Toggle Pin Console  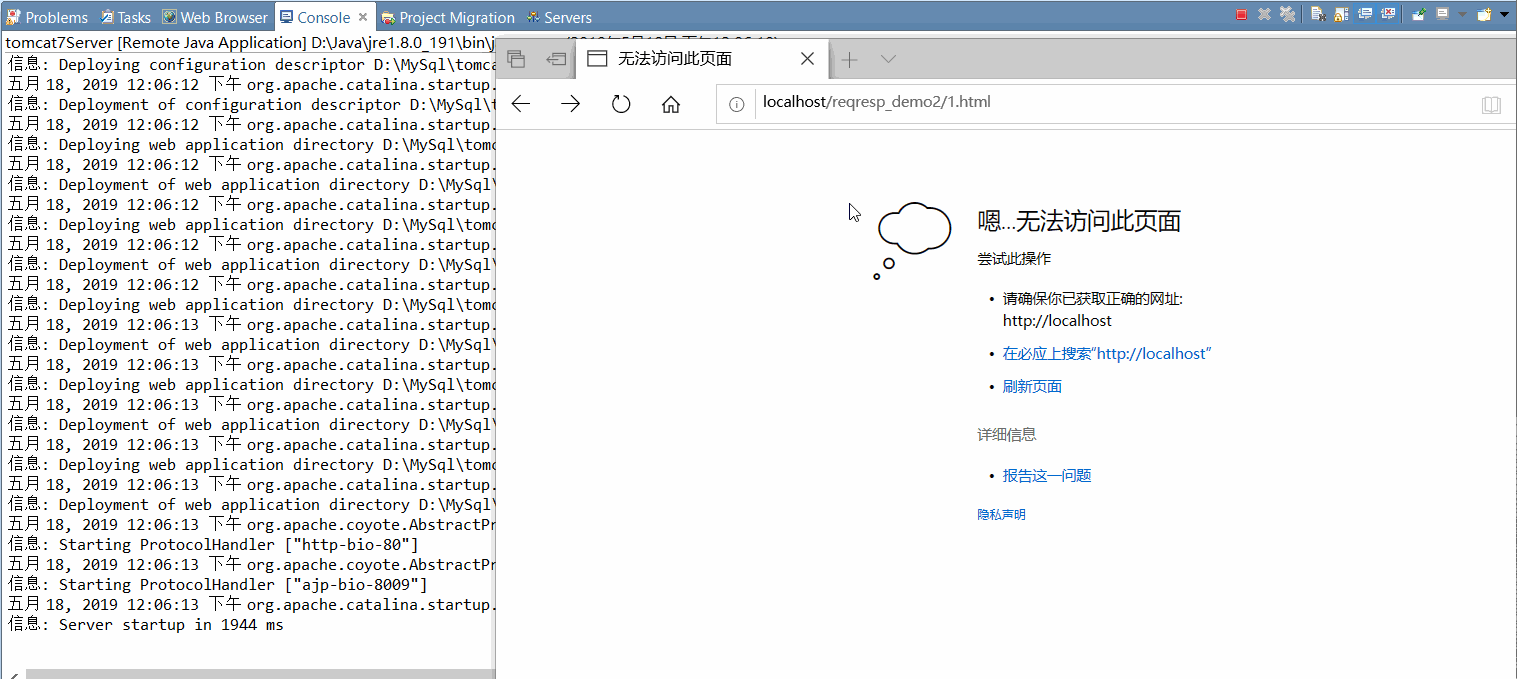tap(1418, 14)
